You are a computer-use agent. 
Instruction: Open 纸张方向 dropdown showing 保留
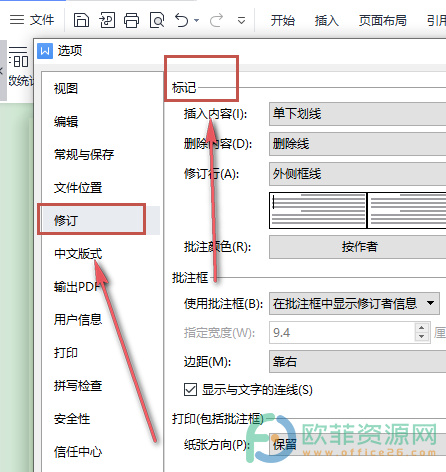357,445
